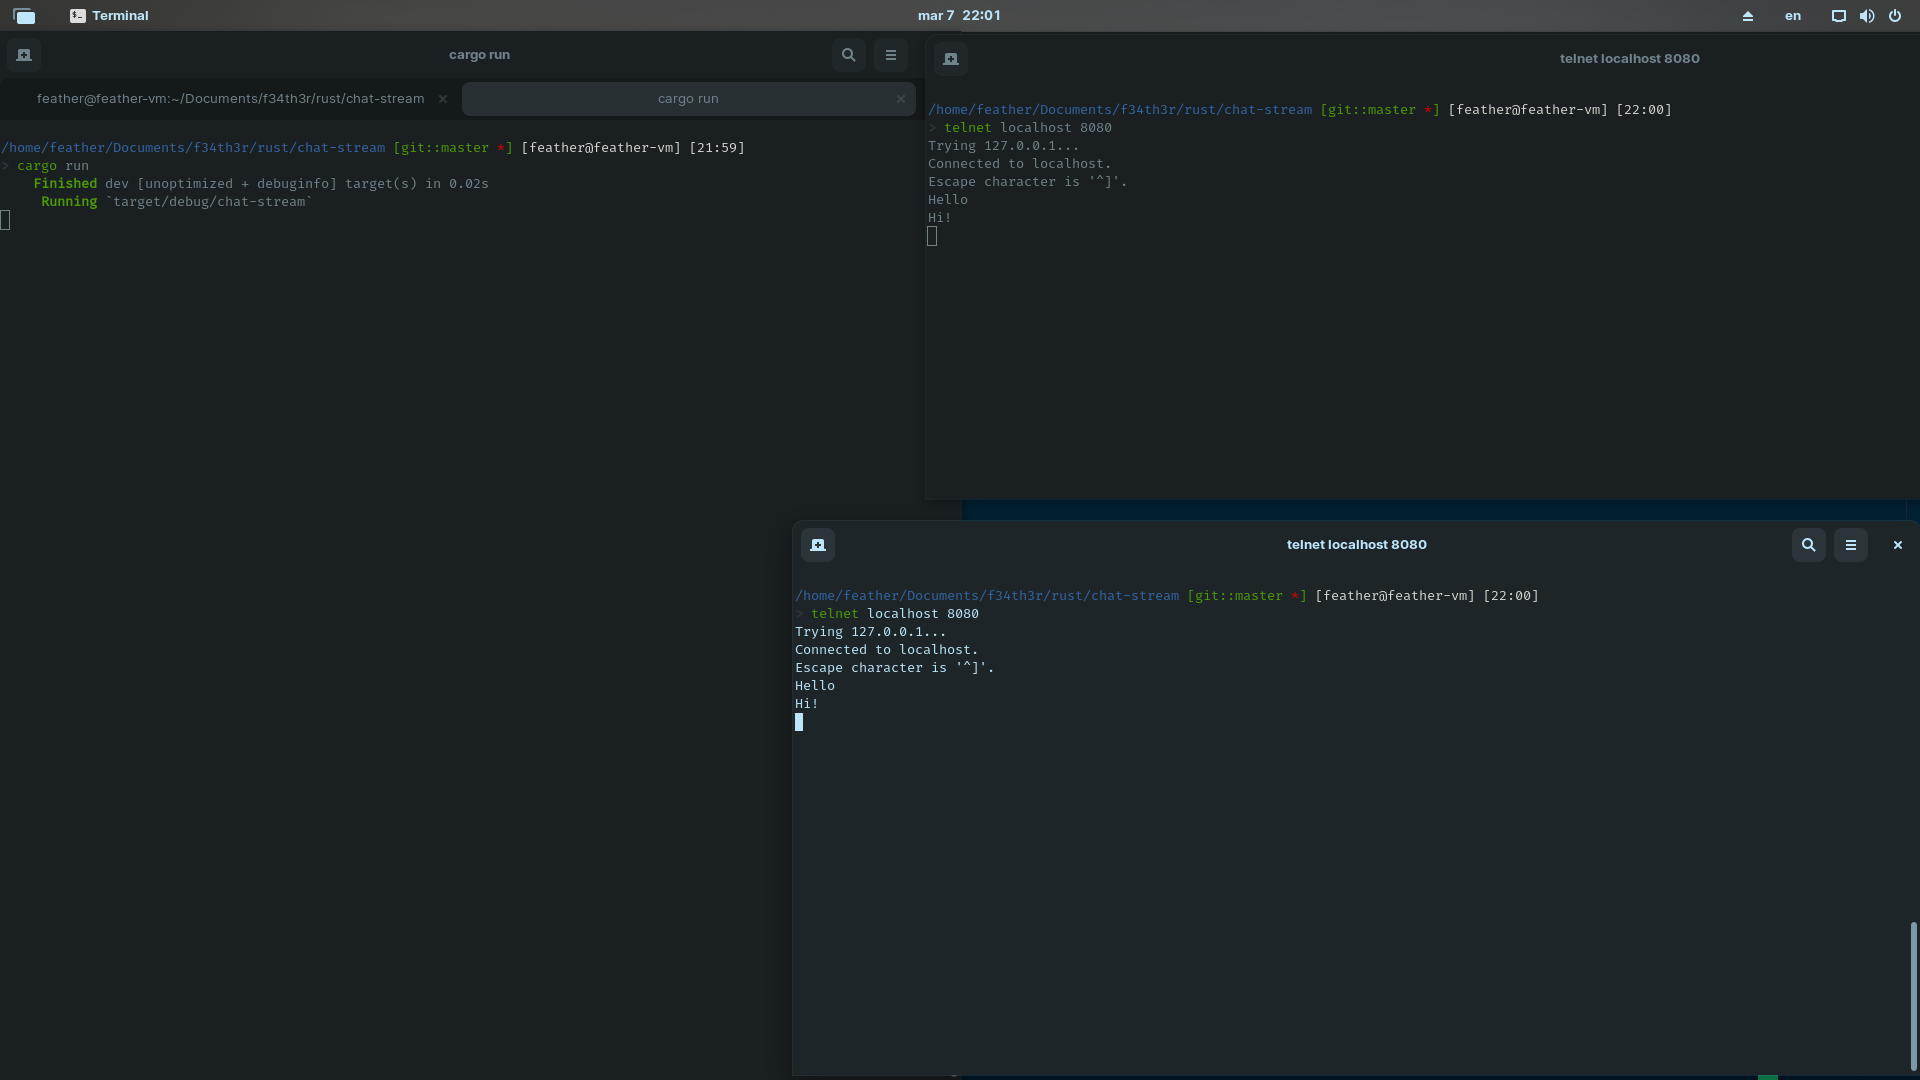The height and width of the screenshot is (1080, 1920).
Task: Select the cargo run tab
Action: (688, 99)
